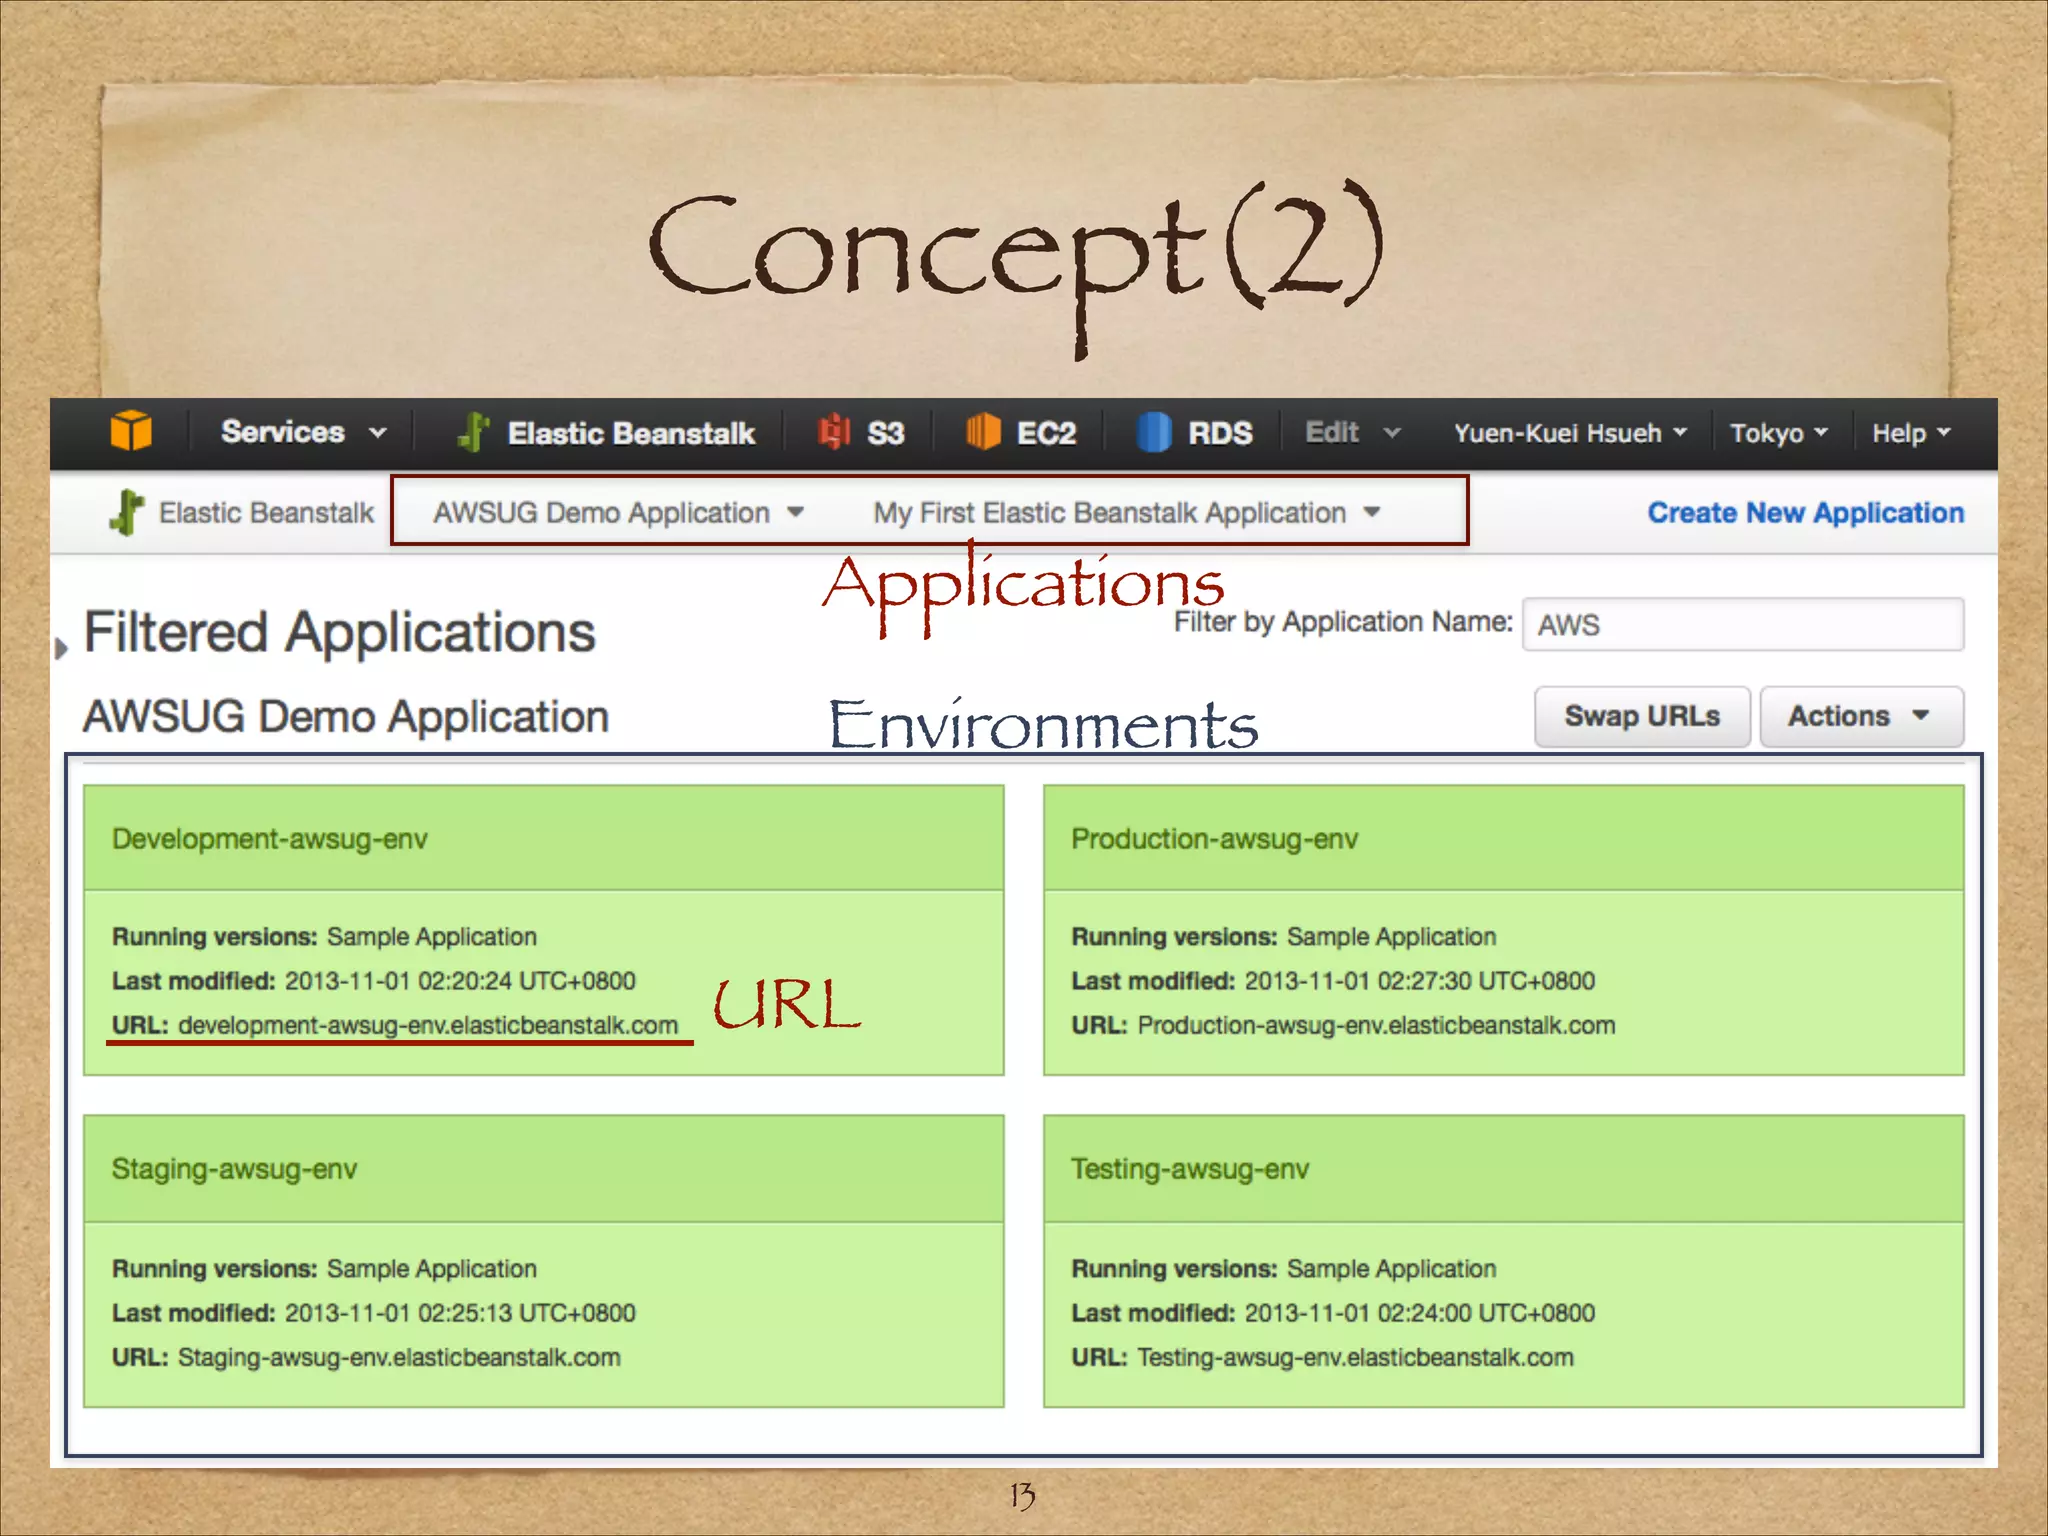Viewport: 2048px width, 1536px height.
Task: Open the Edit shortcuts dropdown
Action: (x=1352, y=432)
